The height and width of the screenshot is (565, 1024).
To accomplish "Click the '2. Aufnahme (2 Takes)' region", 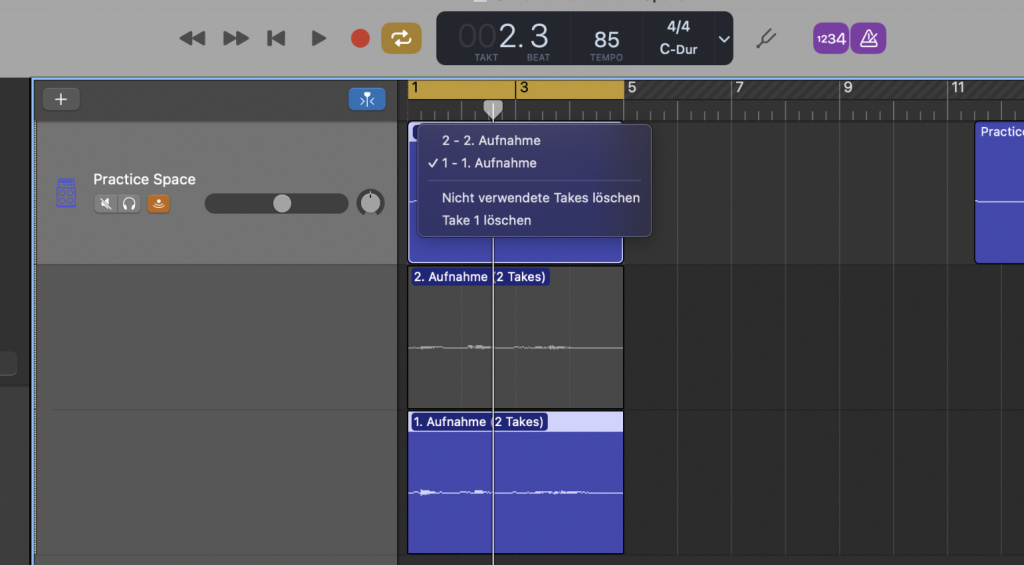I will [x=515, y=338].
